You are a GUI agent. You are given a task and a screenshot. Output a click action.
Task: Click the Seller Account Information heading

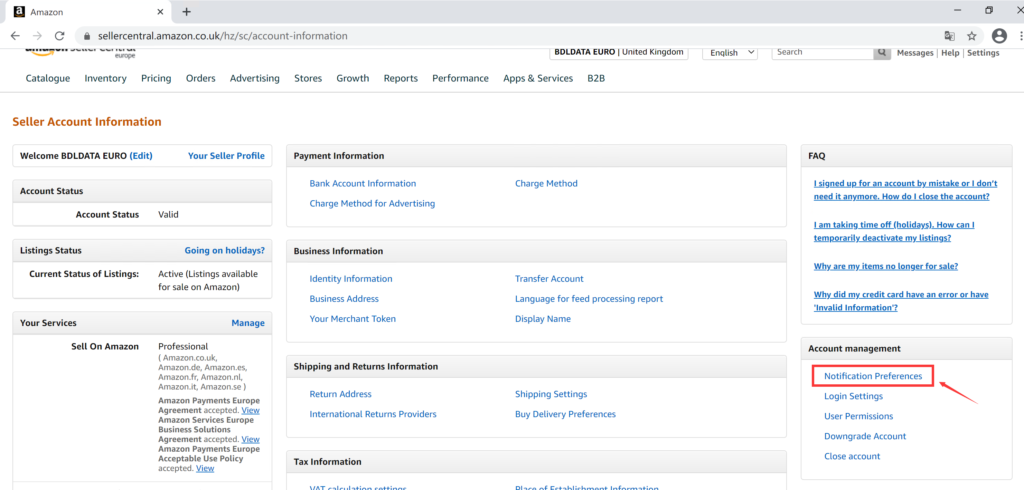click(87, 122)
